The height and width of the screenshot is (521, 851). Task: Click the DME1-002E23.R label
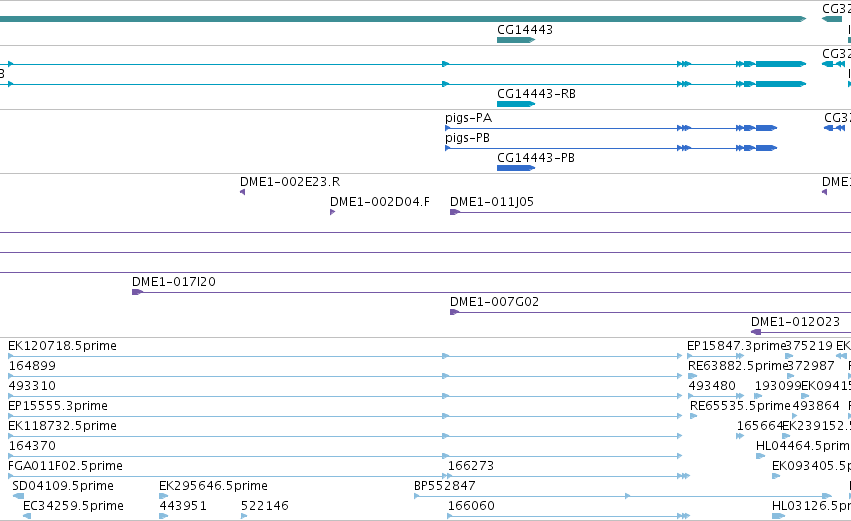290,182
